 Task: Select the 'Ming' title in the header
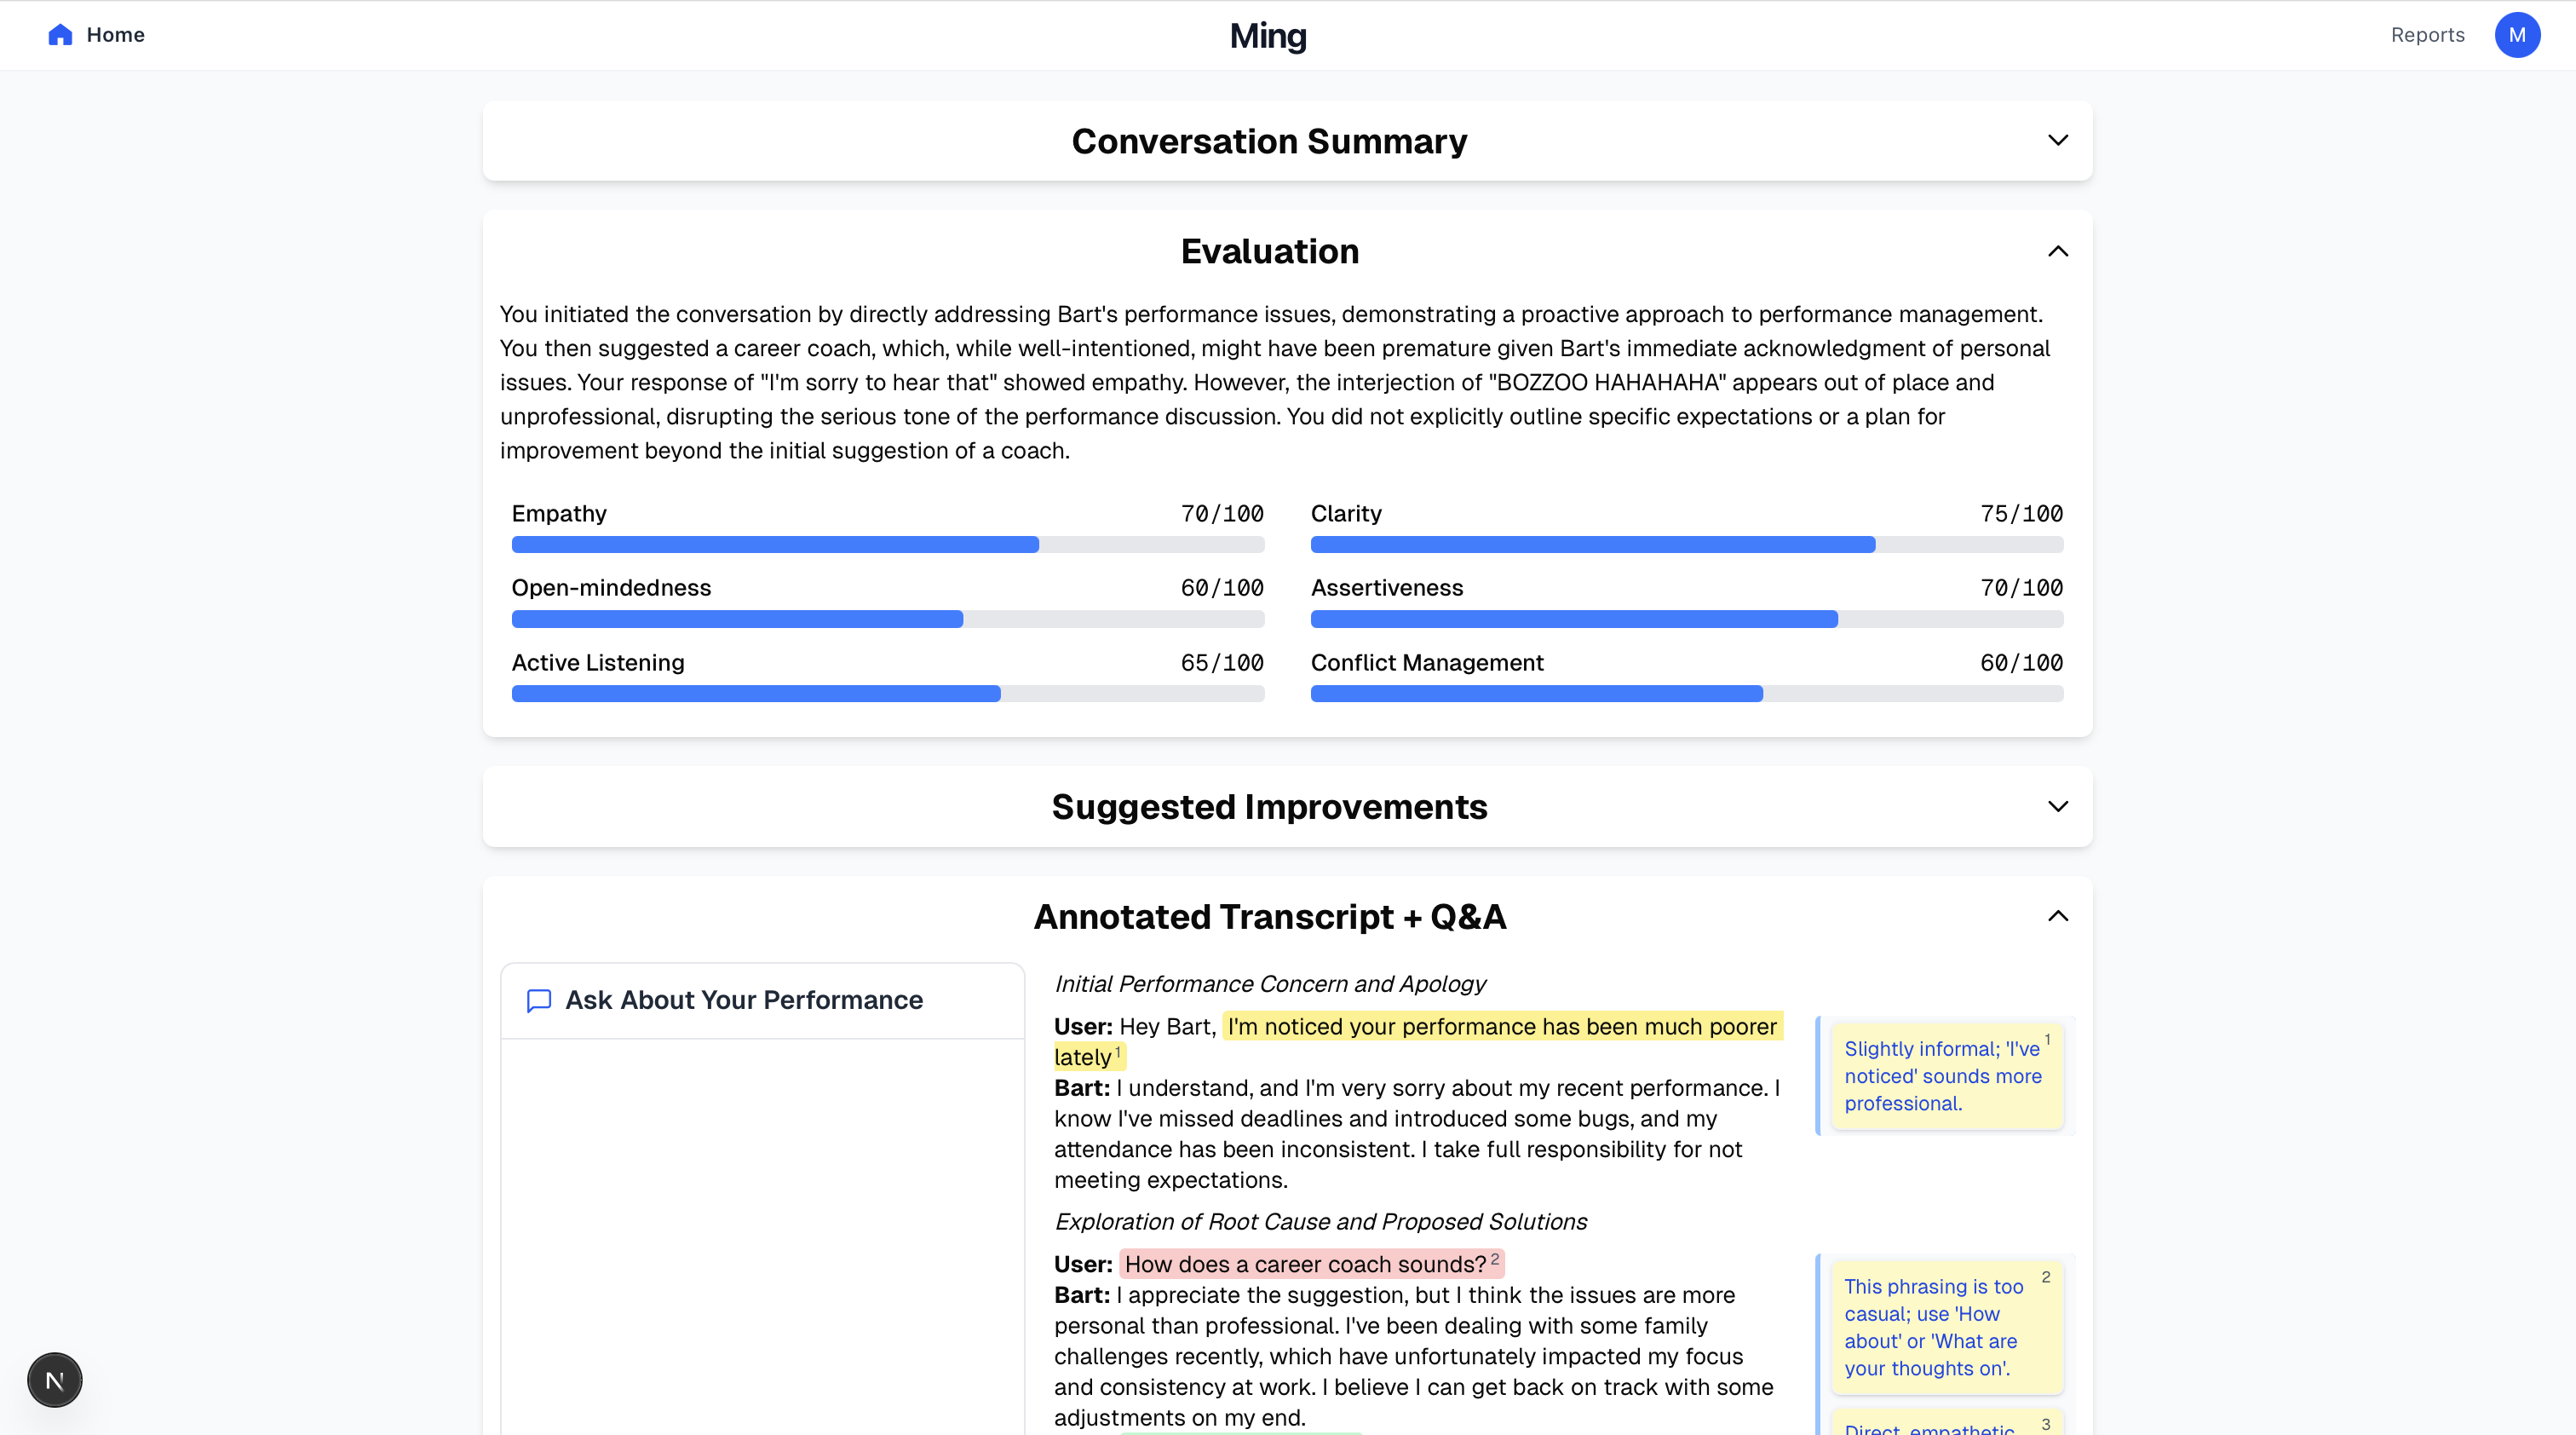click(x=1267, y=35)
